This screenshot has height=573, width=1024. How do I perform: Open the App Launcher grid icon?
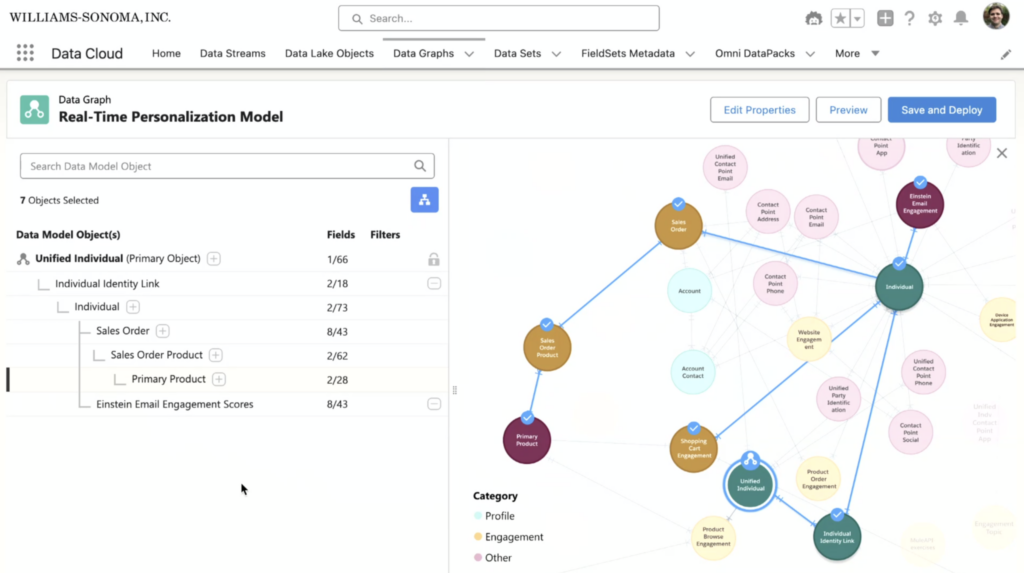click(x=25, y=53)
